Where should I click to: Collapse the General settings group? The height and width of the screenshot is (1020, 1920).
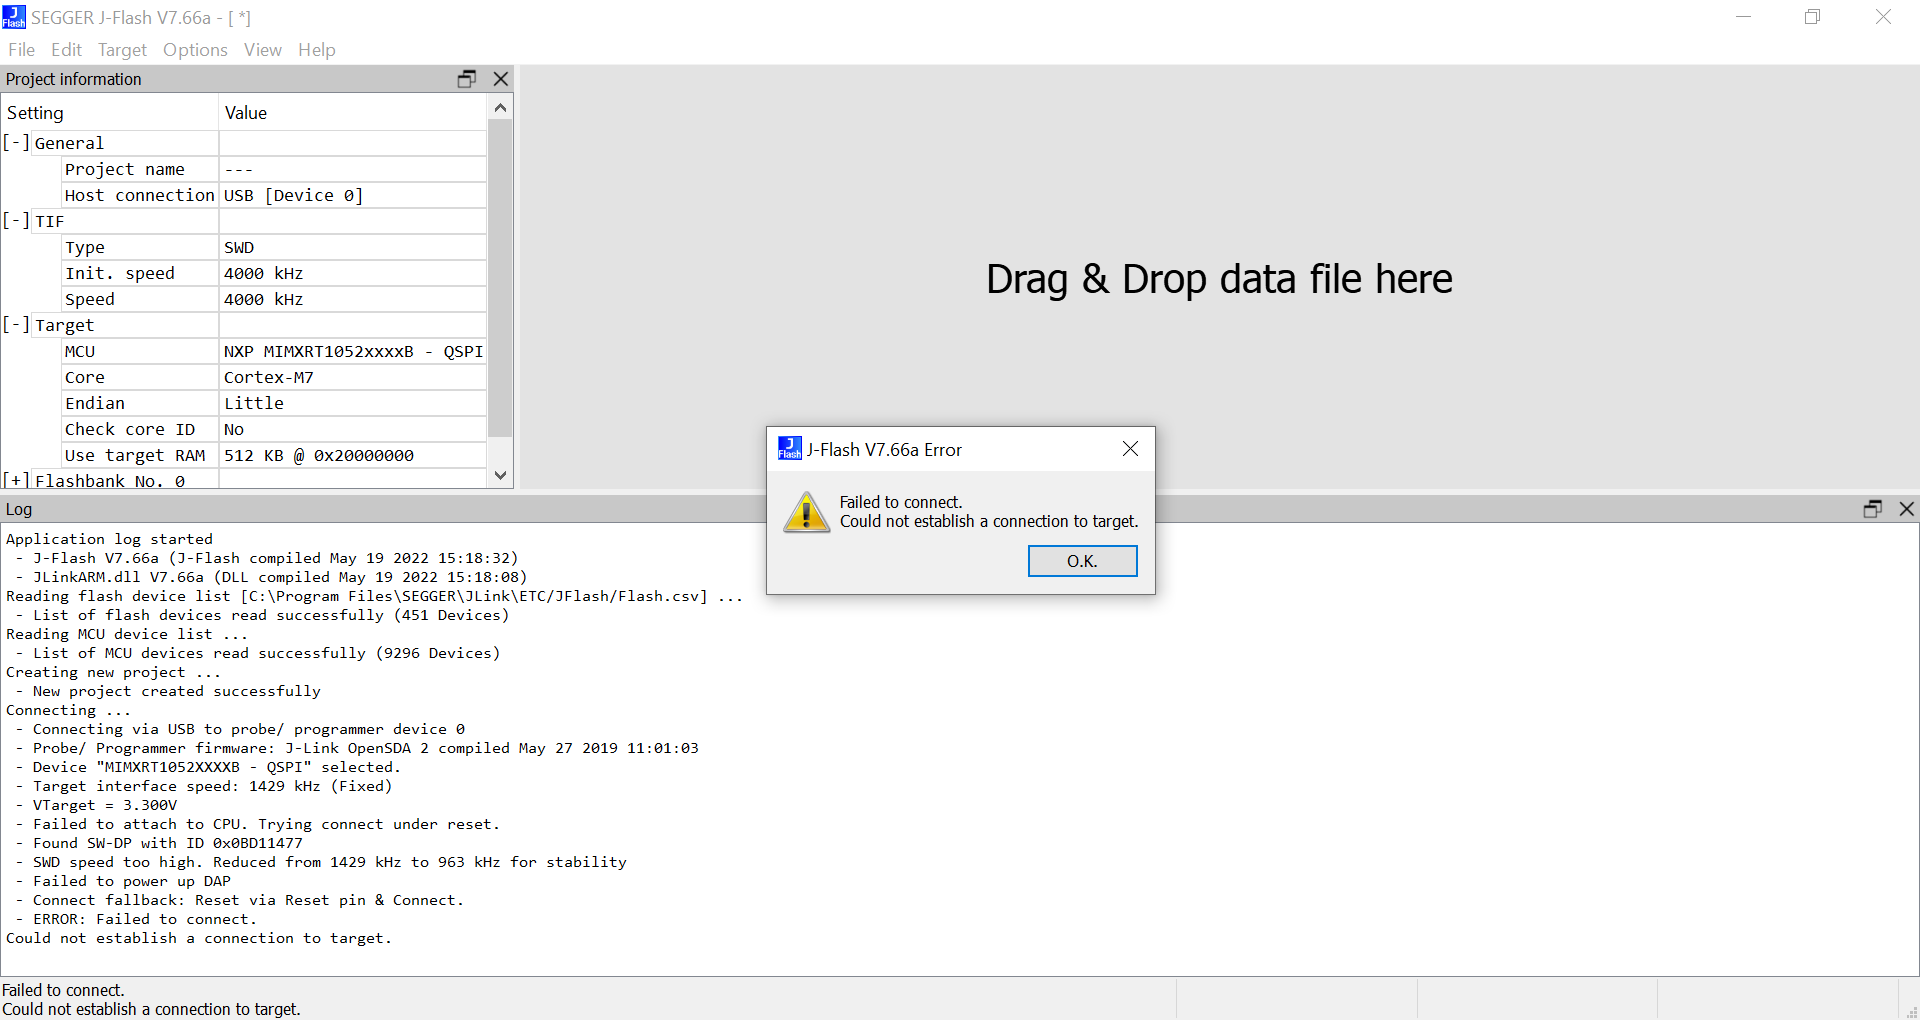click(x=16, y=143)
